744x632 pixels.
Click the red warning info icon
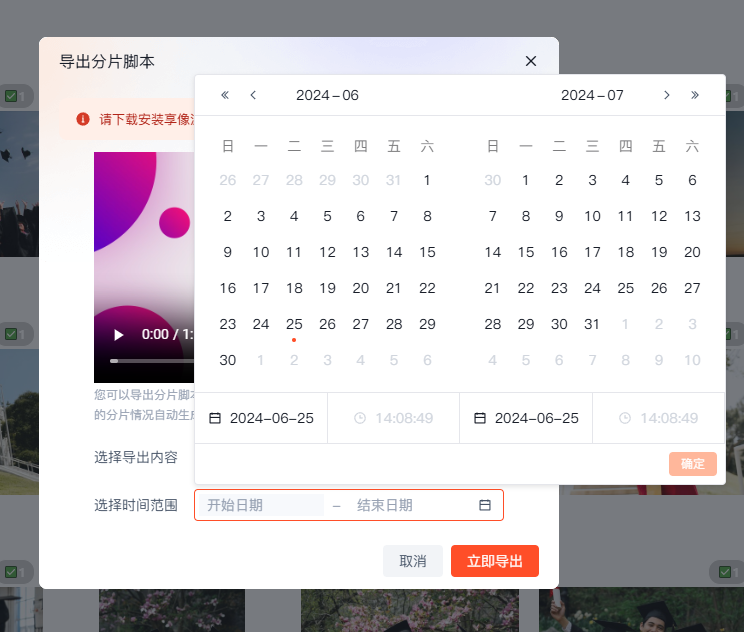pyautogui.click(x=83, y=119)
